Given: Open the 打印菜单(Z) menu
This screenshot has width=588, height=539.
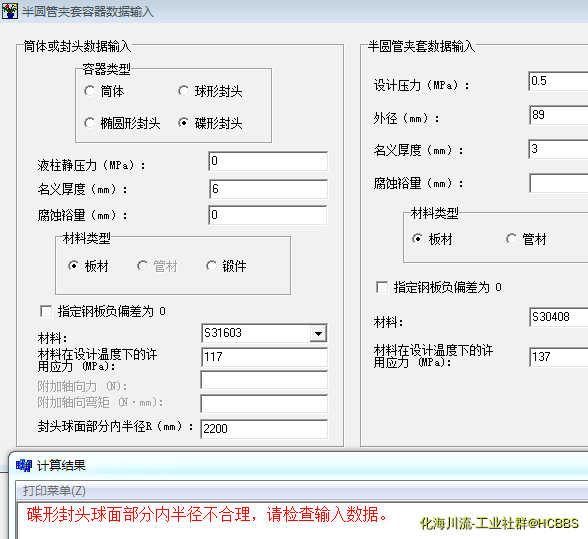Looking at the screenshot, I should tap(54, 490).
